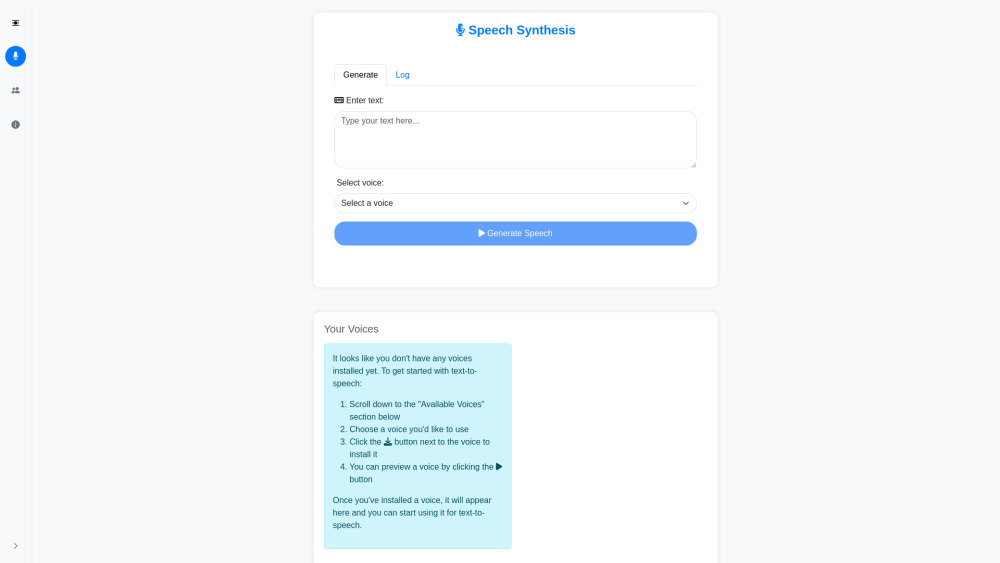Click the download icon in the instructions
1000x563 pixels.
pyautogui.click(x=388, y=442)
